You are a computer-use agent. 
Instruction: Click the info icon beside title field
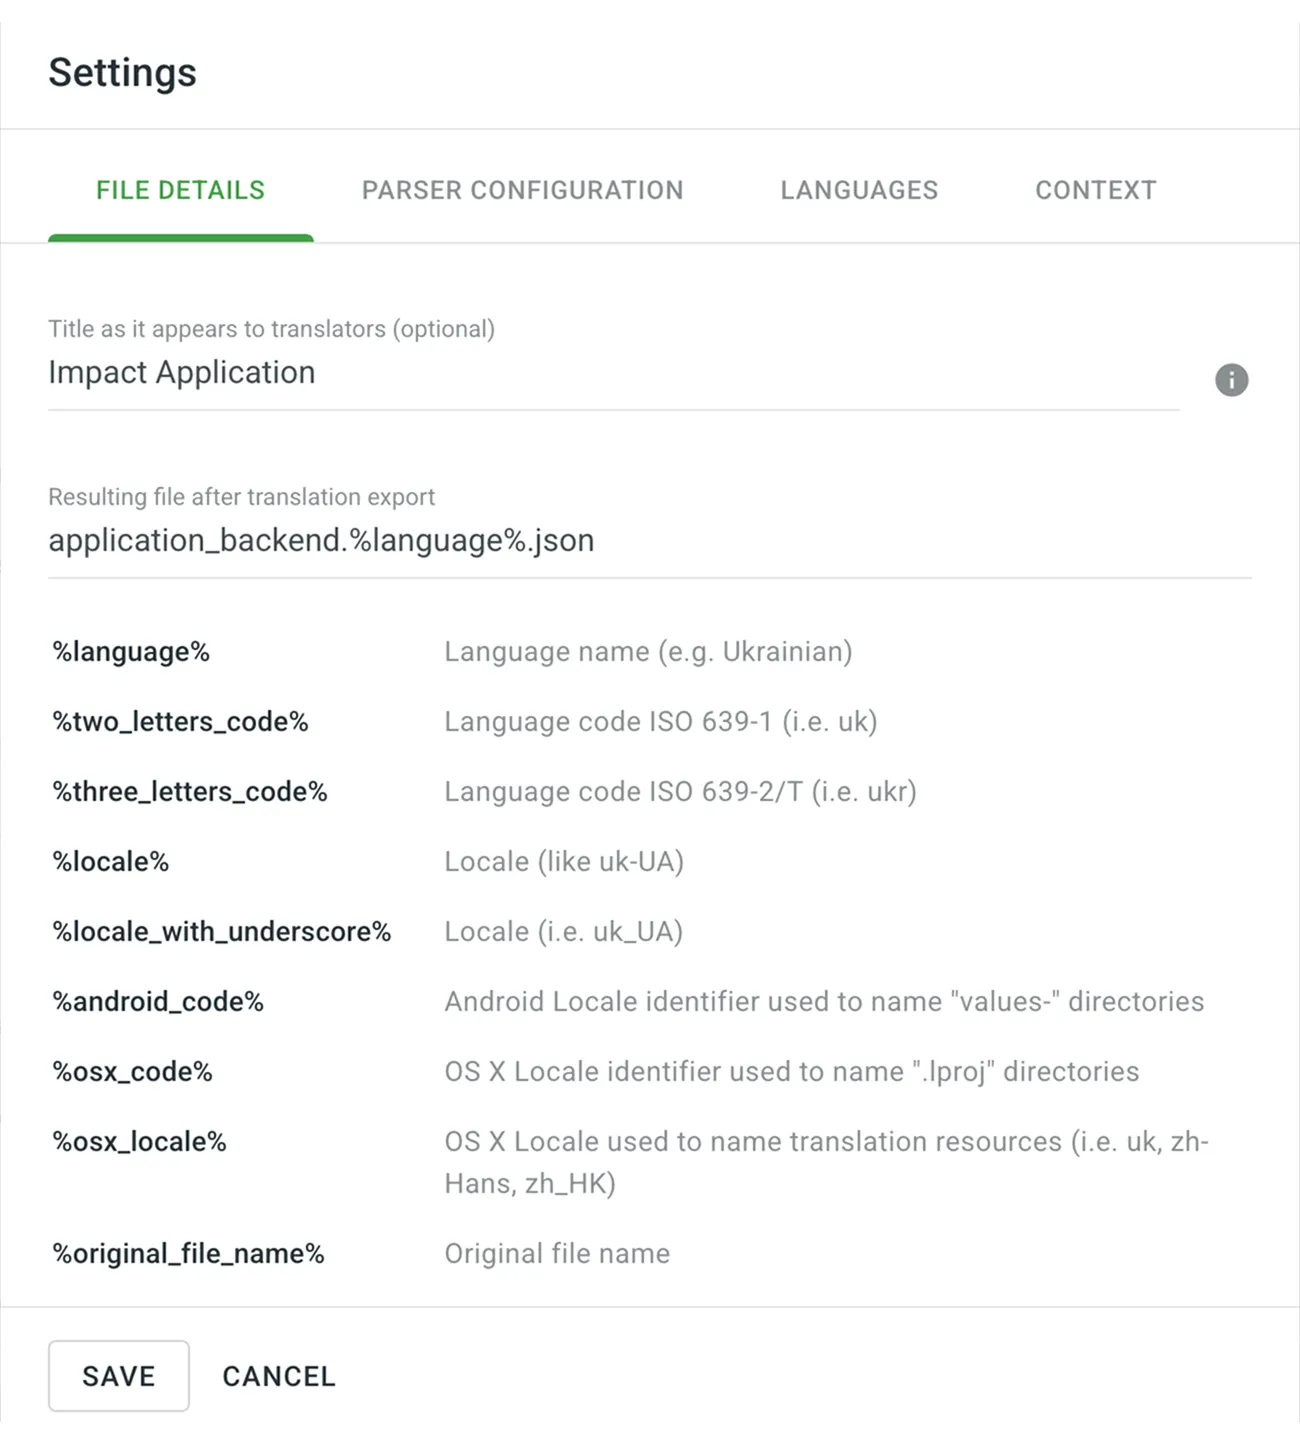[x=1231, y=380]
